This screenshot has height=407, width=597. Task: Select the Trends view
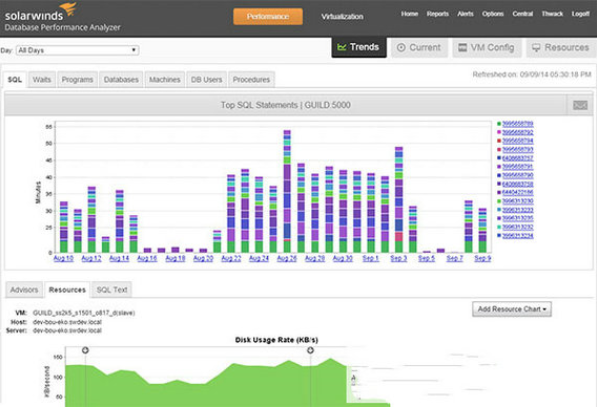click(359, 47)
